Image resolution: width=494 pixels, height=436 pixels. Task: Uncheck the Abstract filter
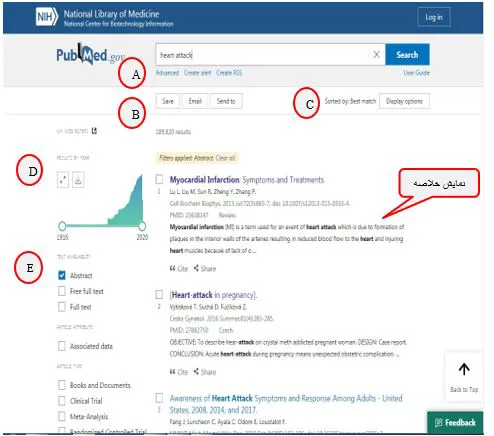(x=62, y=275)
